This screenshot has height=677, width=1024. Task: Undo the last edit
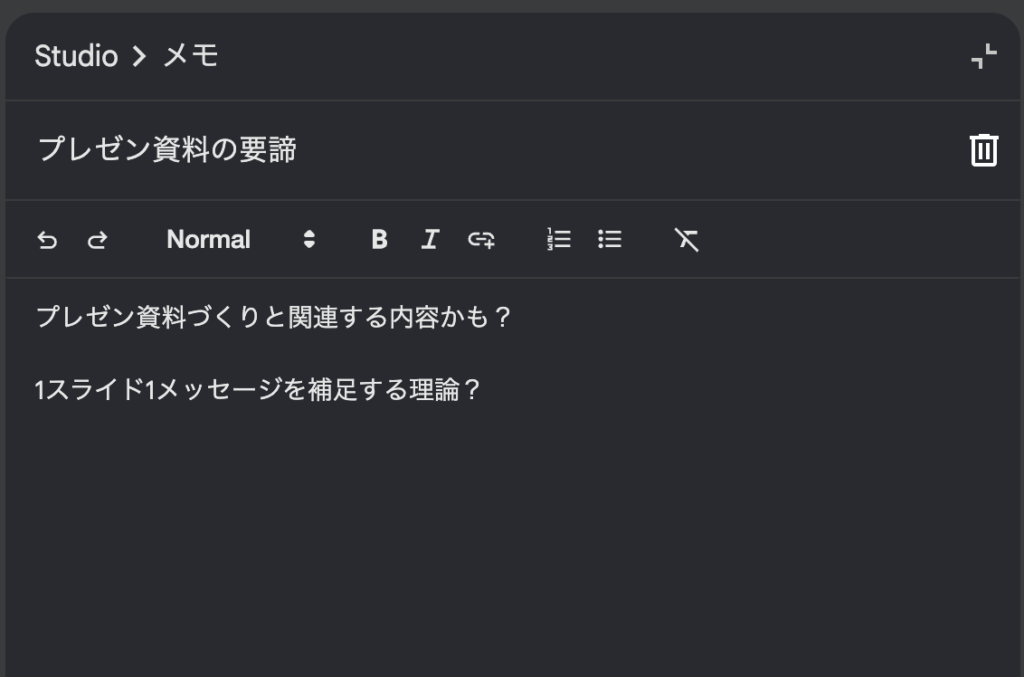coord(47,240)
